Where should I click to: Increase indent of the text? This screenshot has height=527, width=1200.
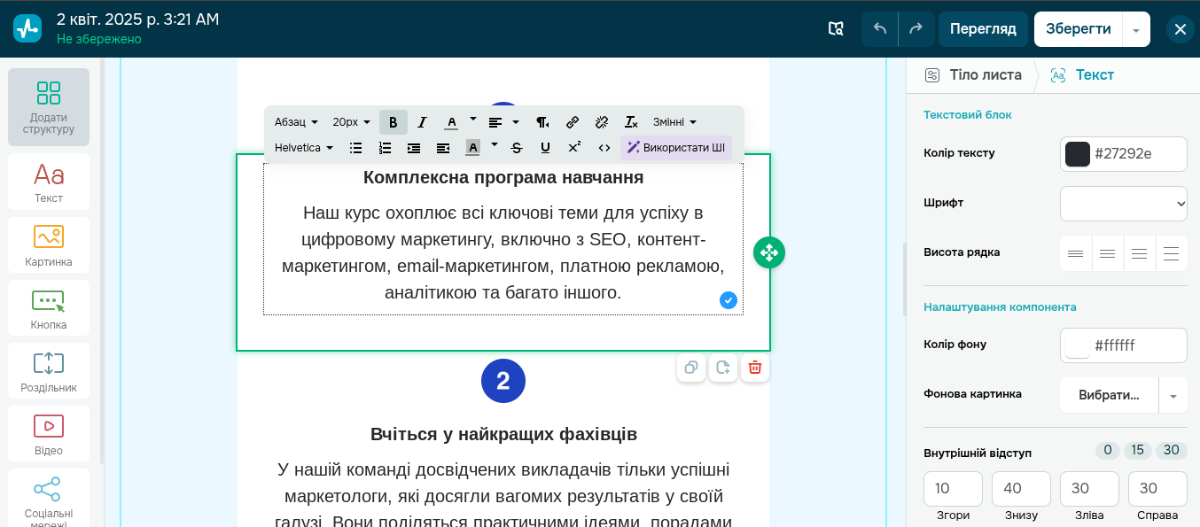(x=414, y=147)
